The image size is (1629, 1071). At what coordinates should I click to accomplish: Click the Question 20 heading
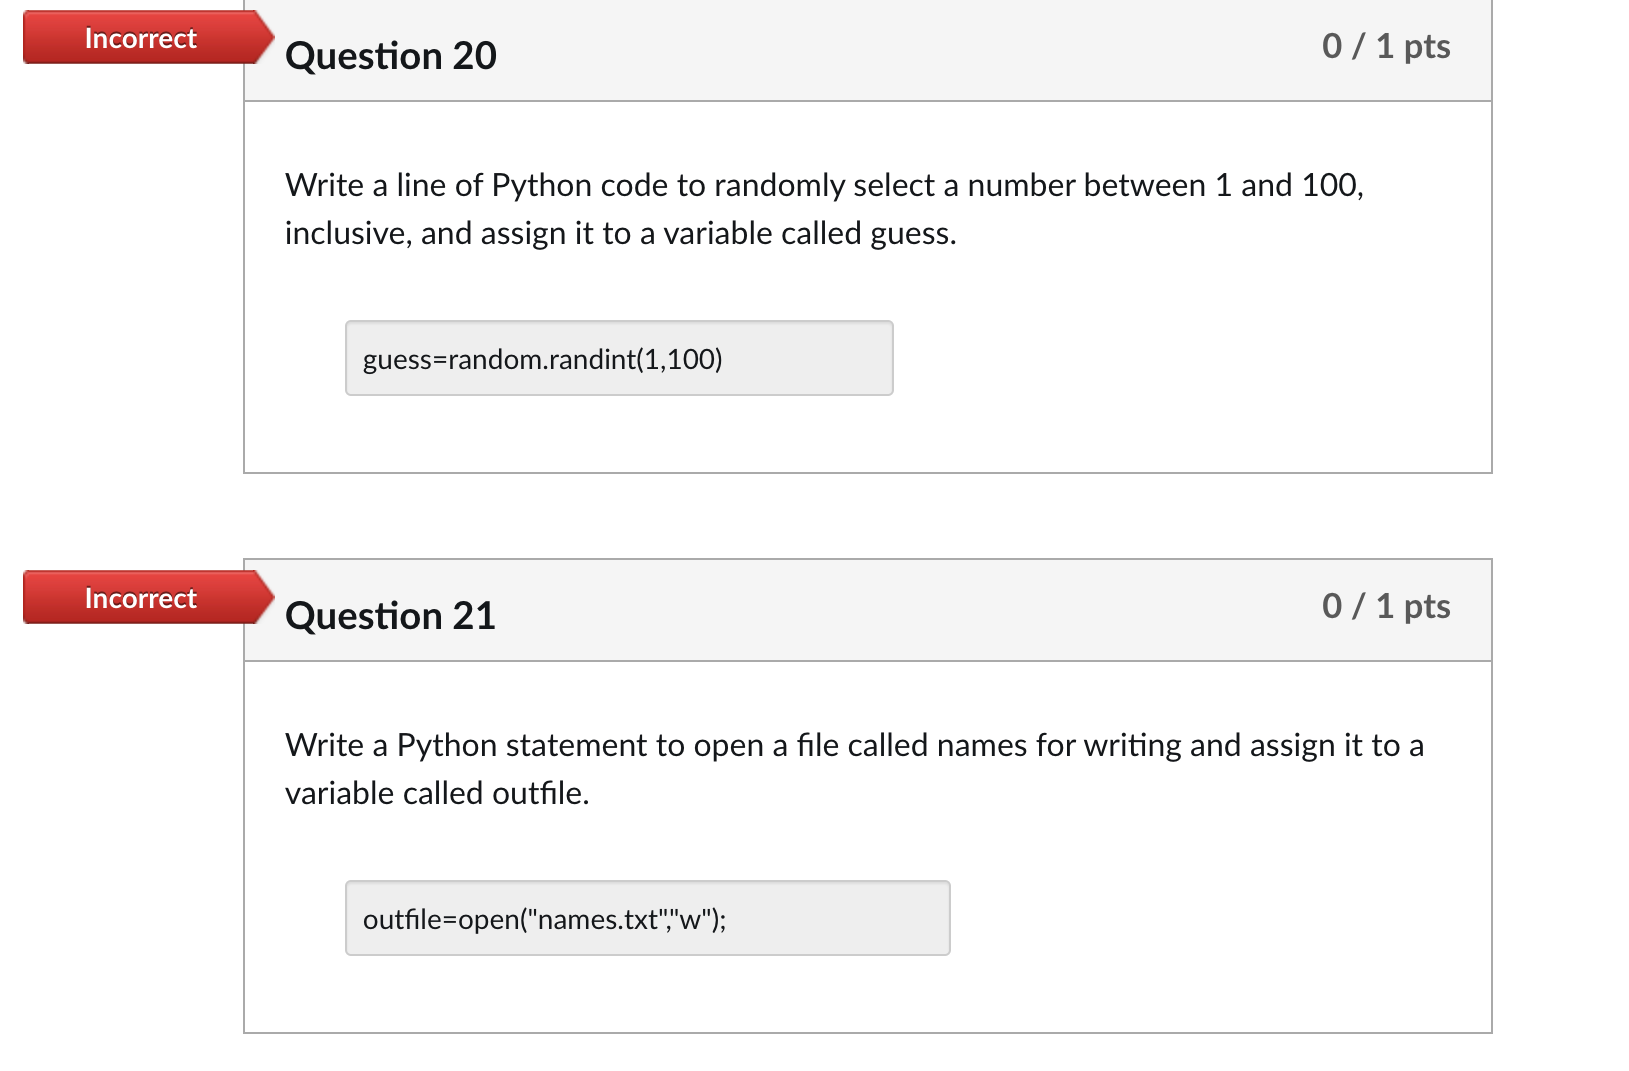(x=391, y=56)
